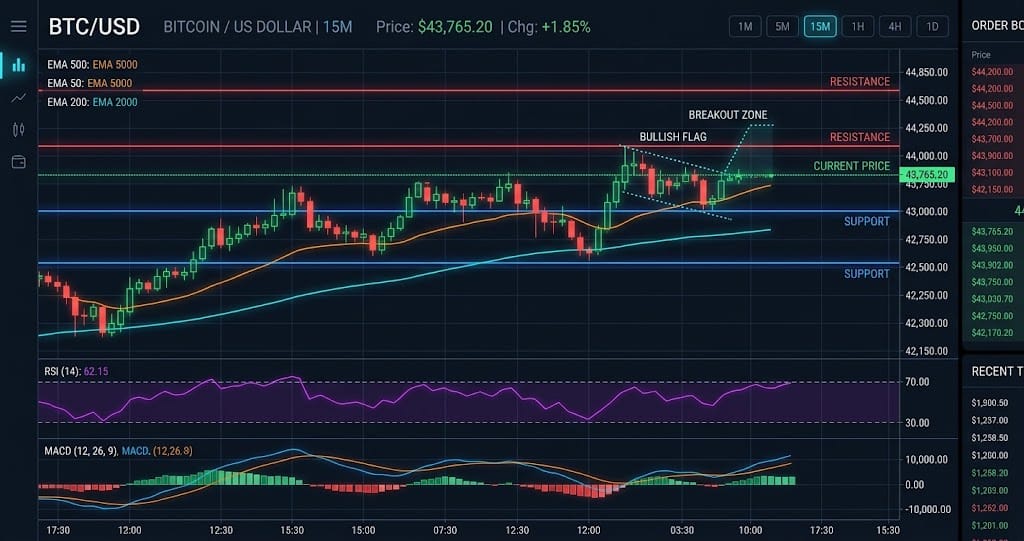Viewport: 1024px width, 541px height.
Task: Click the 03:30 time axis label
Action: click(681, 530)
